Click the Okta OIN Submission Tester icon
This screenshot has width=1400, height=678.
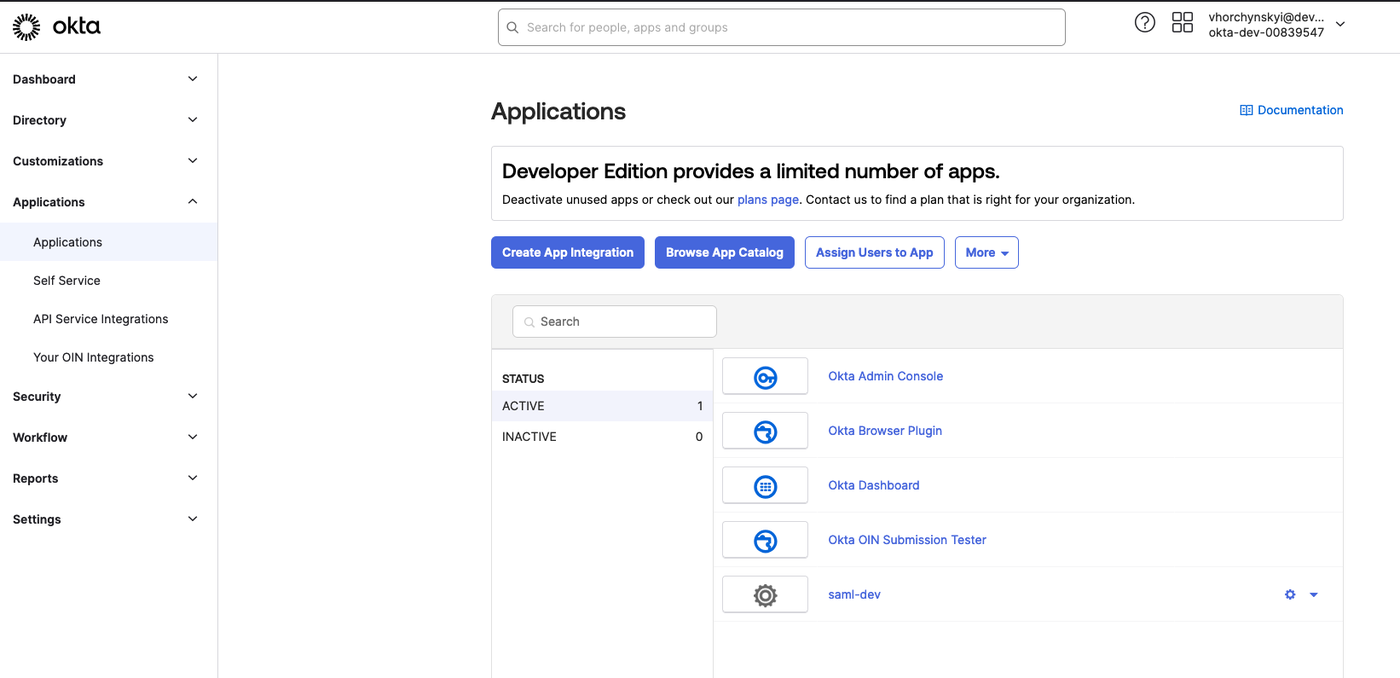tap(765, 540)
